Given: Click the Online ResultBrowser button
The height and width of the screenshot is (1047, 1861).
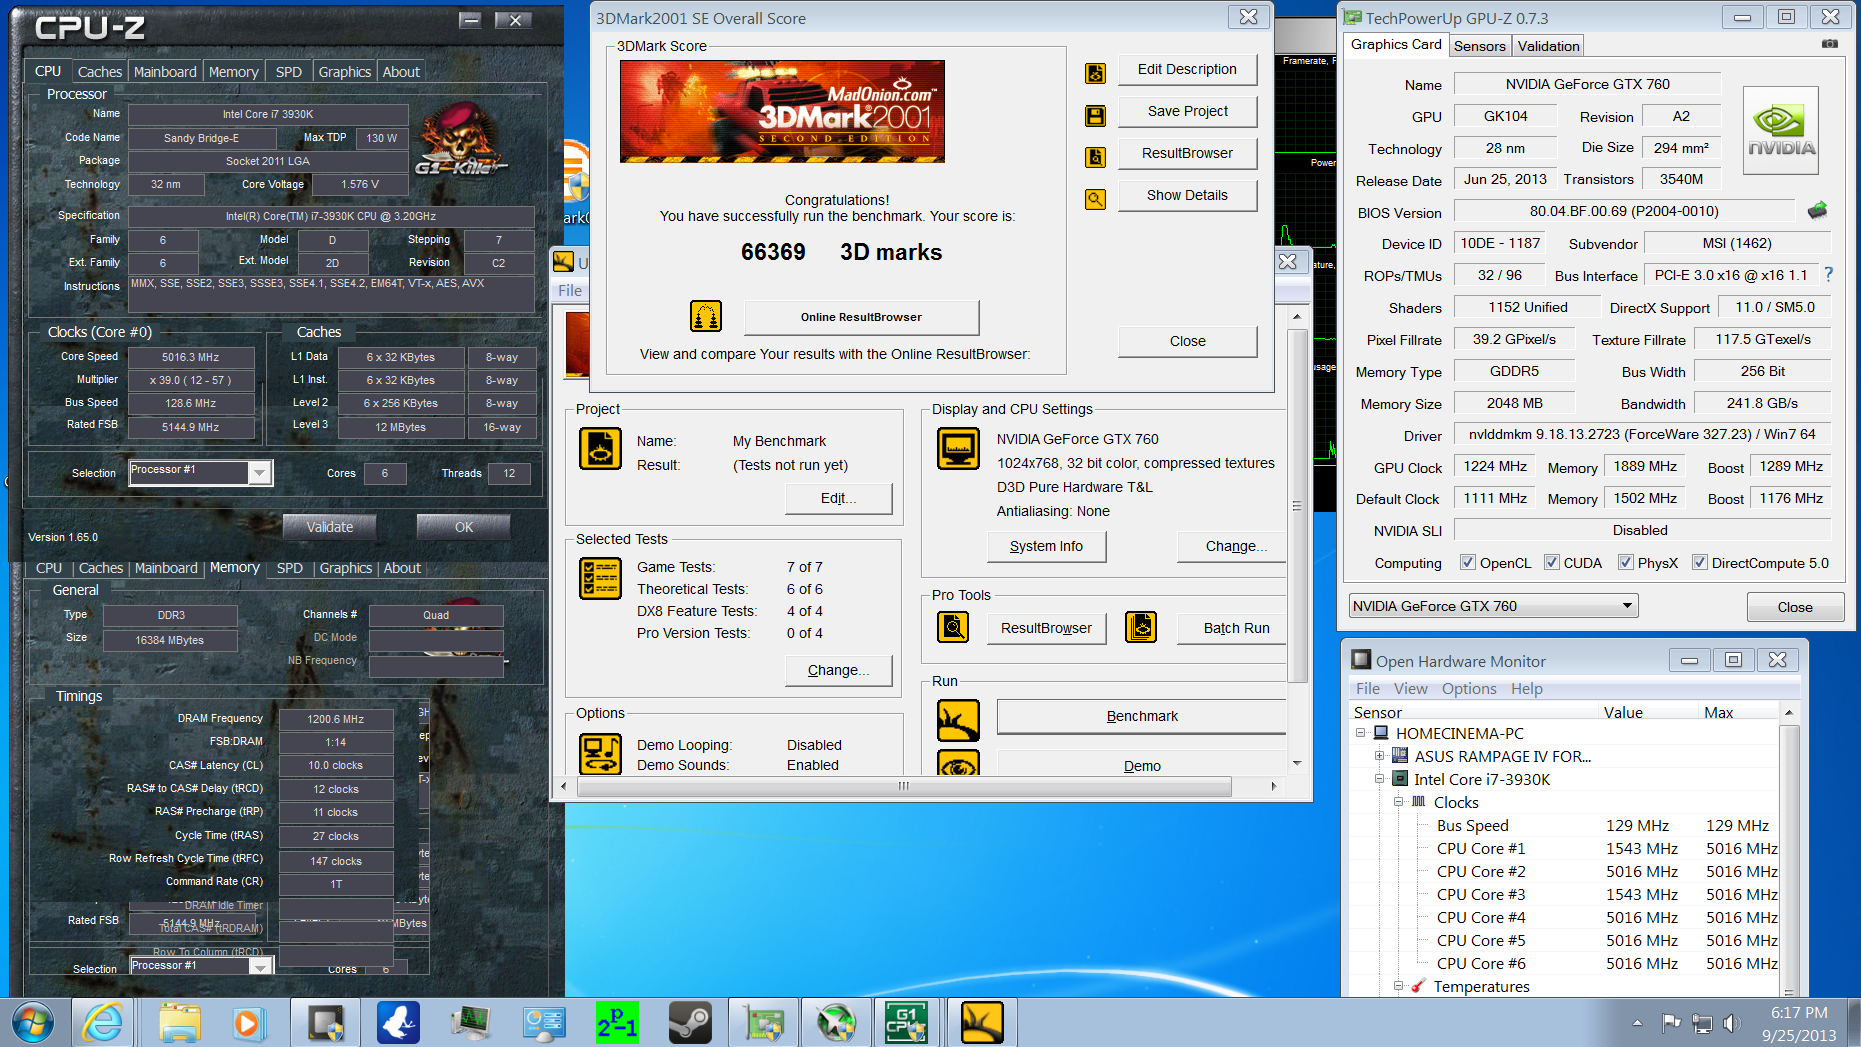Looking at the screenshot, I should pyautogui.click(x=861, y=317).
